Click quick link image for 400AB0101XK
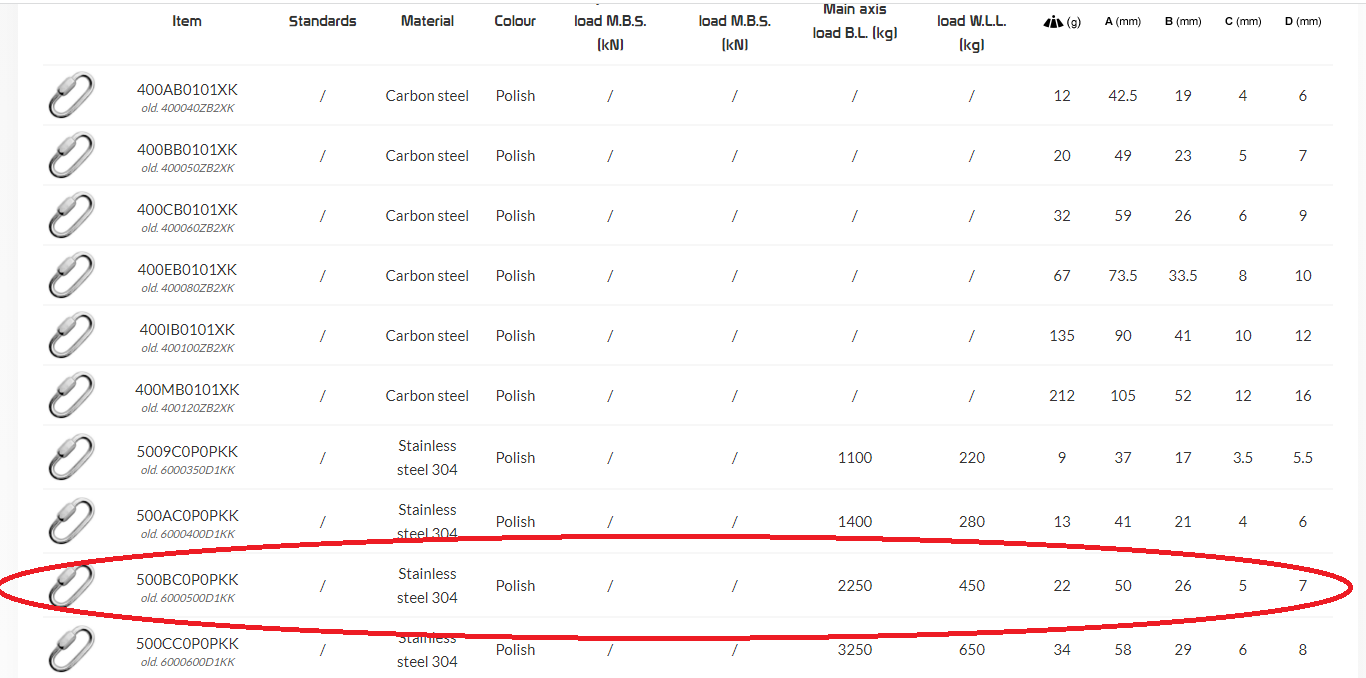This screenshot has height=678, width=1366. [70, 96]
